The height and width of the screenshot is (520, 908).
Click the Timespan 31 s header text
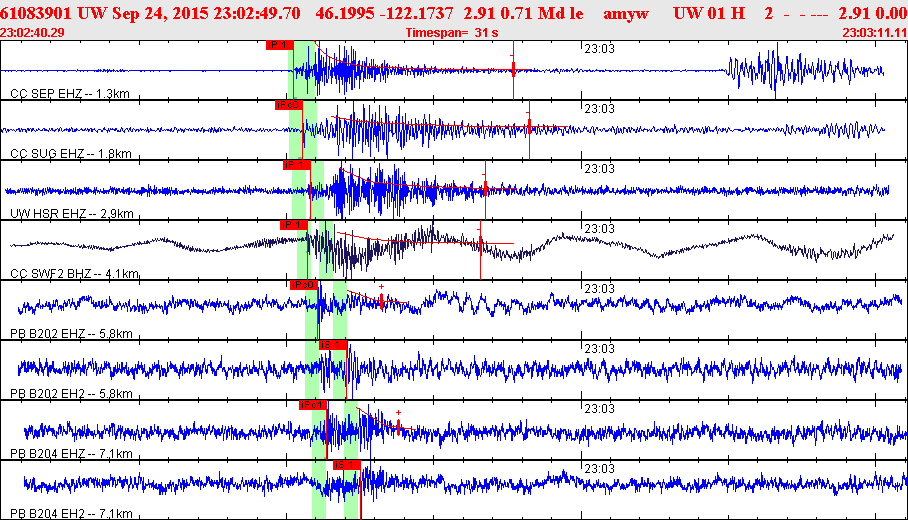pyautogui.click(x=451, y=33)
